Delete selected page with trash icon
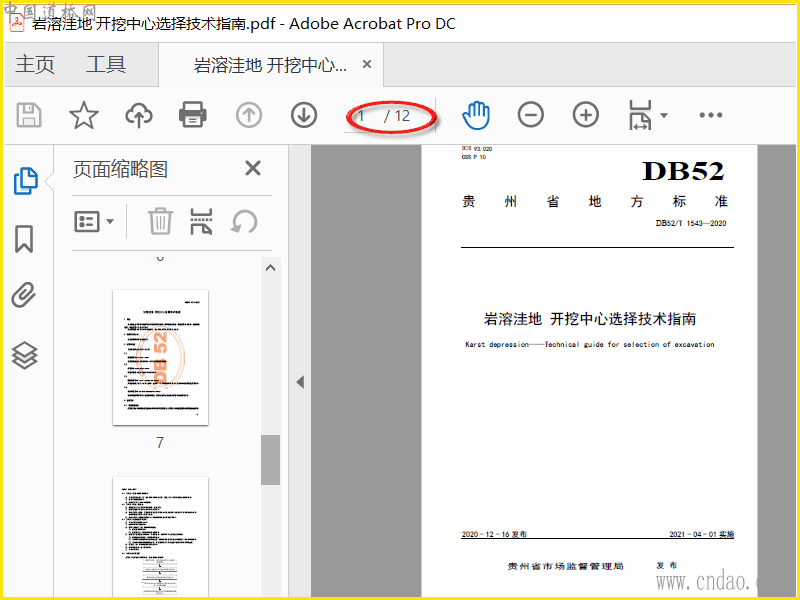This screenshot has height=600, width=800. click(x=160, y=221)
